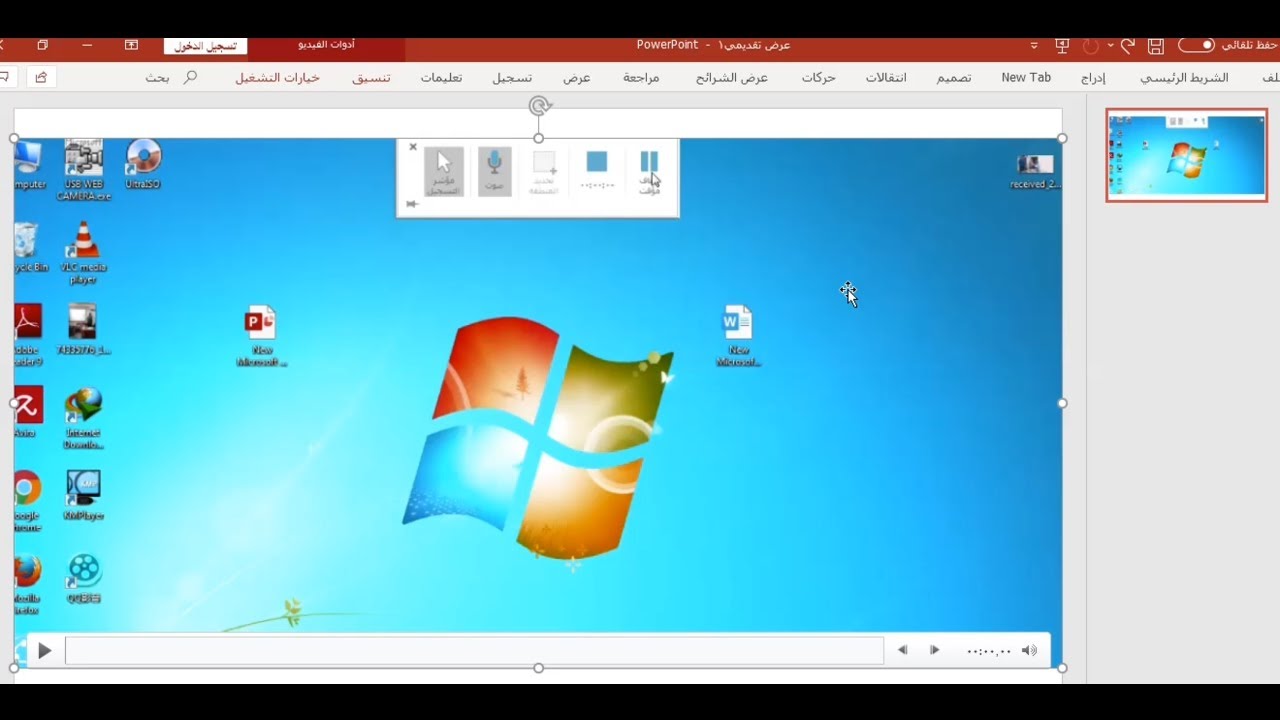This screenshot has height=720, width=1280.
Task: Step the video forward with right arrow
Action: click(935, 650)
